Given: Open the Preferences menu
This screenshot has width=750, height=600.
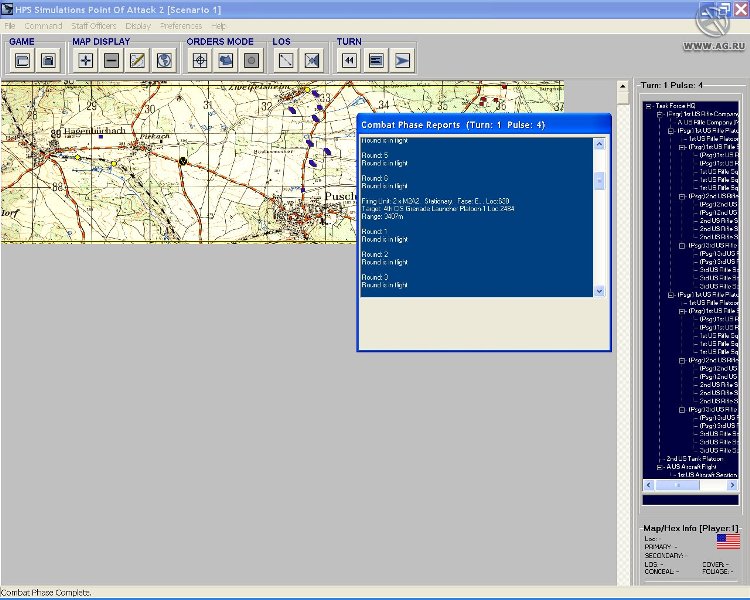Looking at the screenshot, I should coord(180,25).
